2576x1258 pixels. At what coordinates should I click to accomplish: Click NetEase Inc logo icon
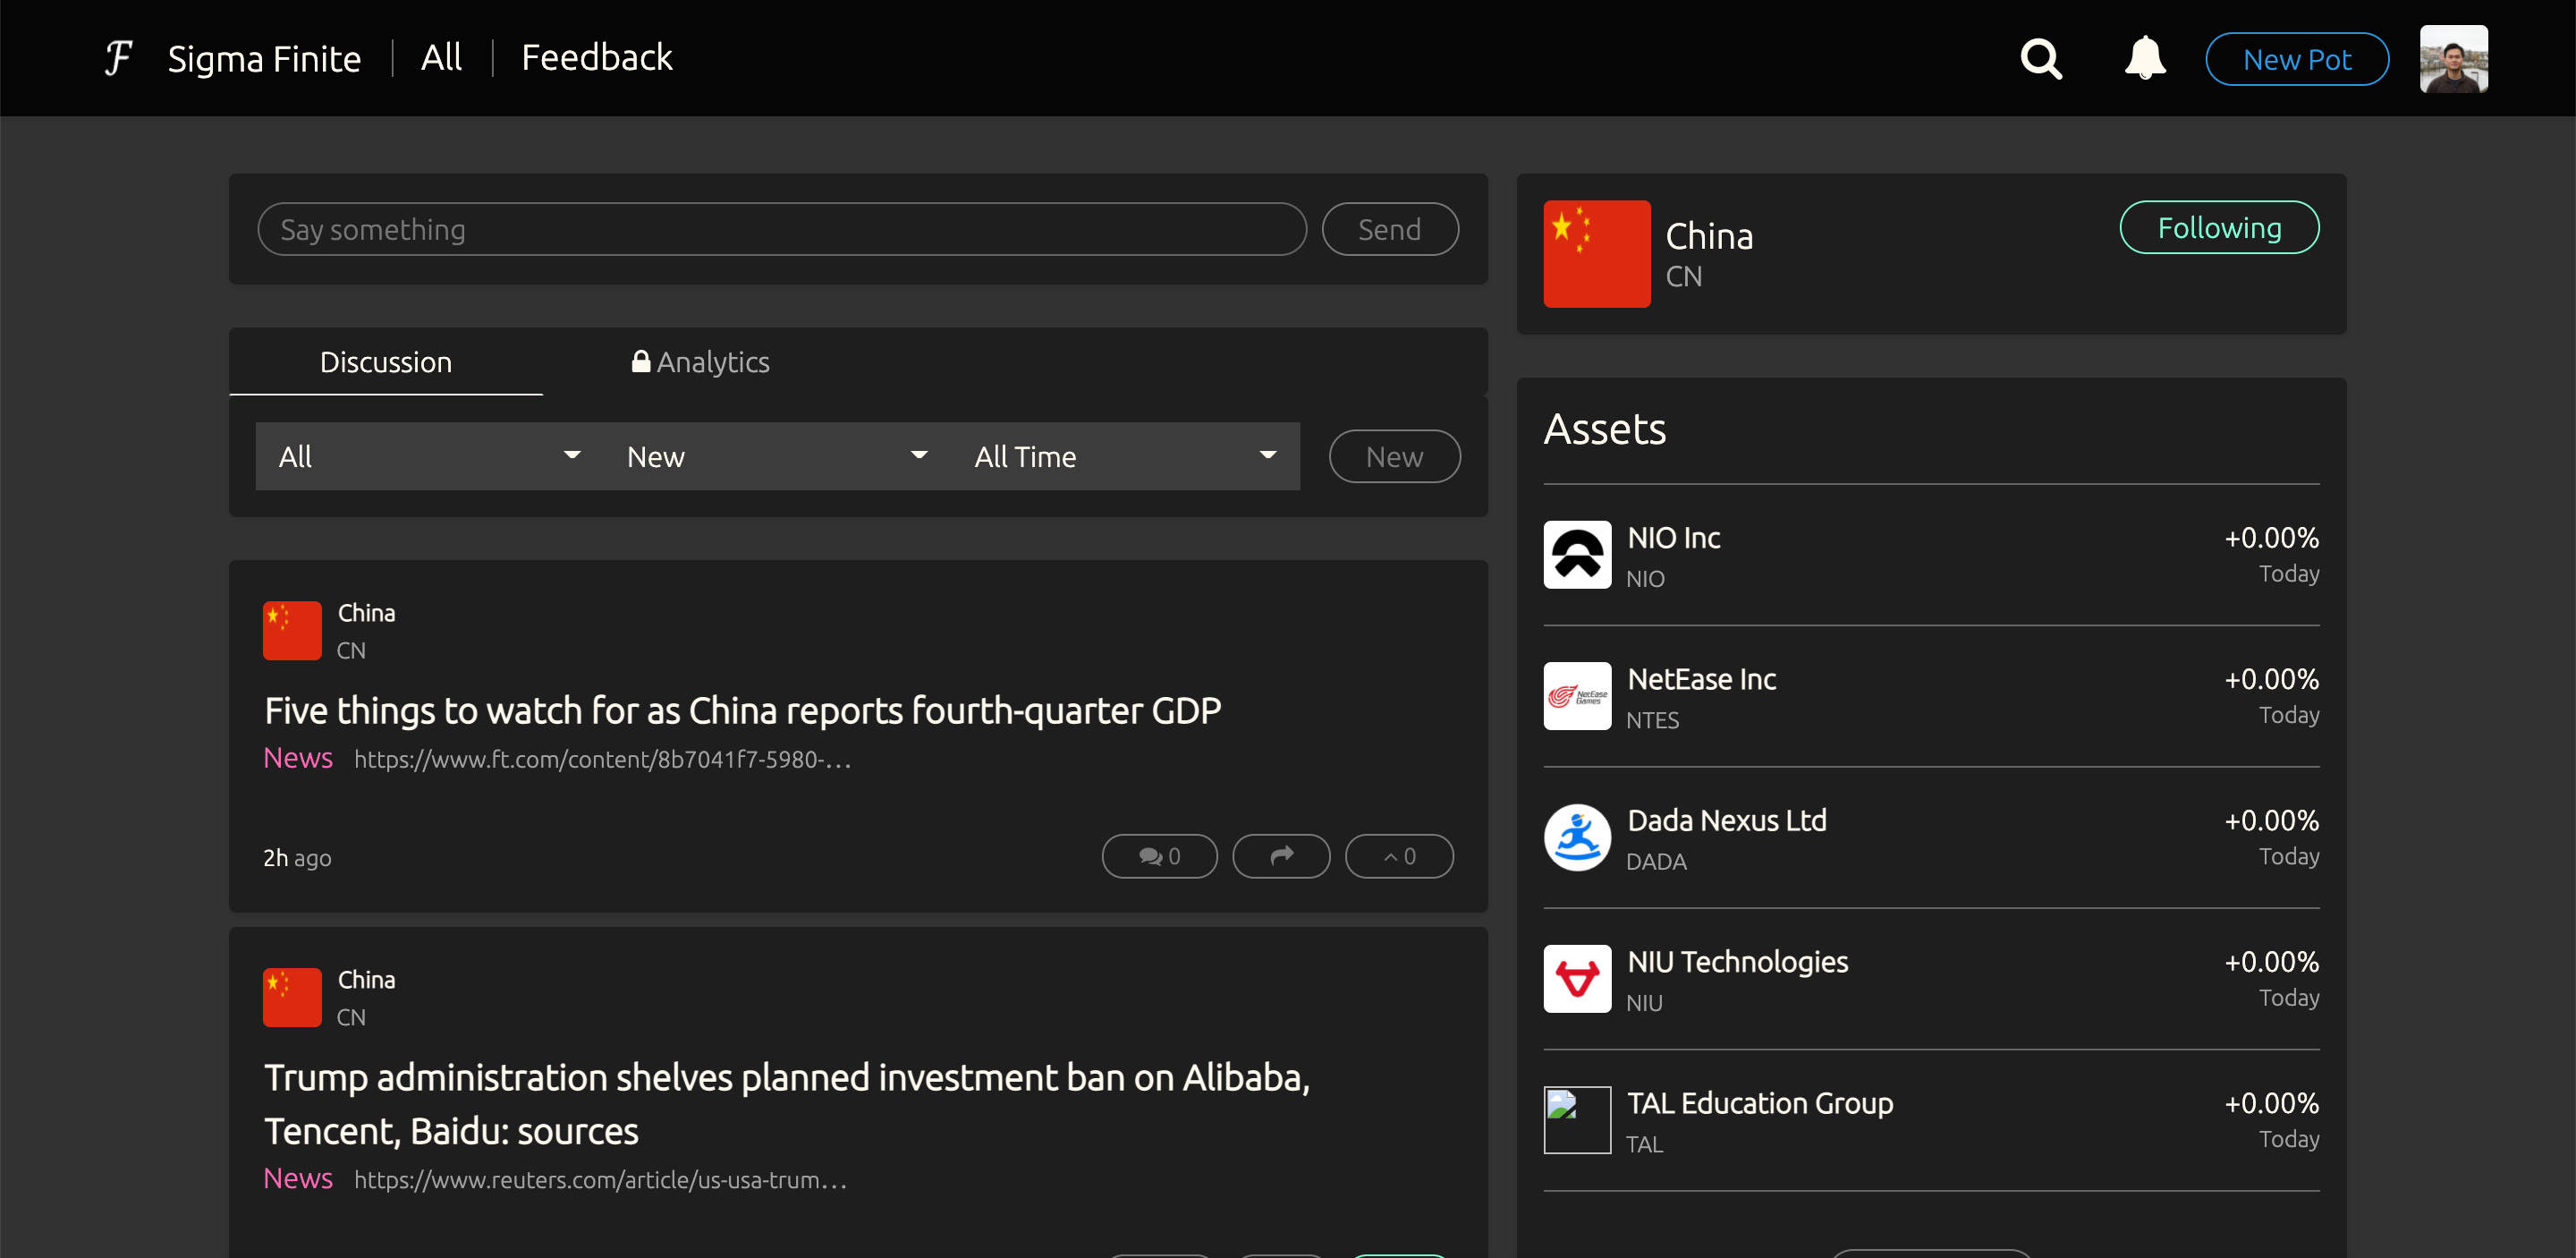click(x=1576, y=695)
